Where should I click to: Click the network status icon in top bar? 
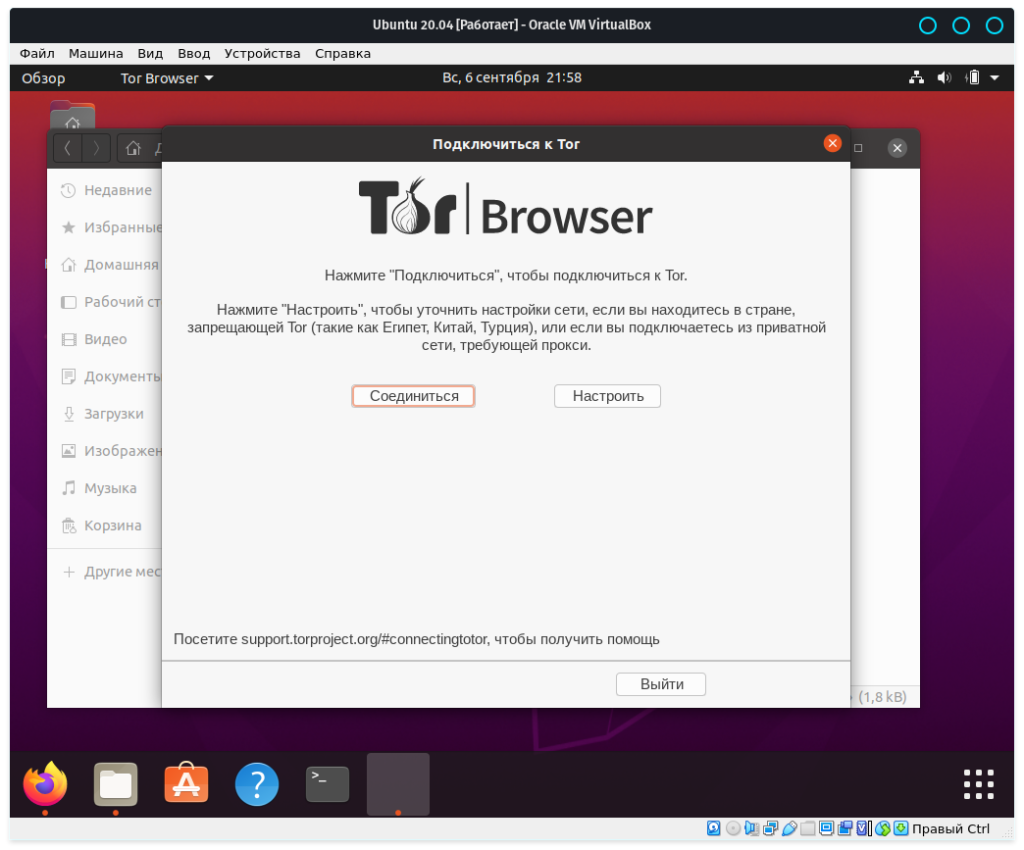pyautogui.click(x=916, y=78)
